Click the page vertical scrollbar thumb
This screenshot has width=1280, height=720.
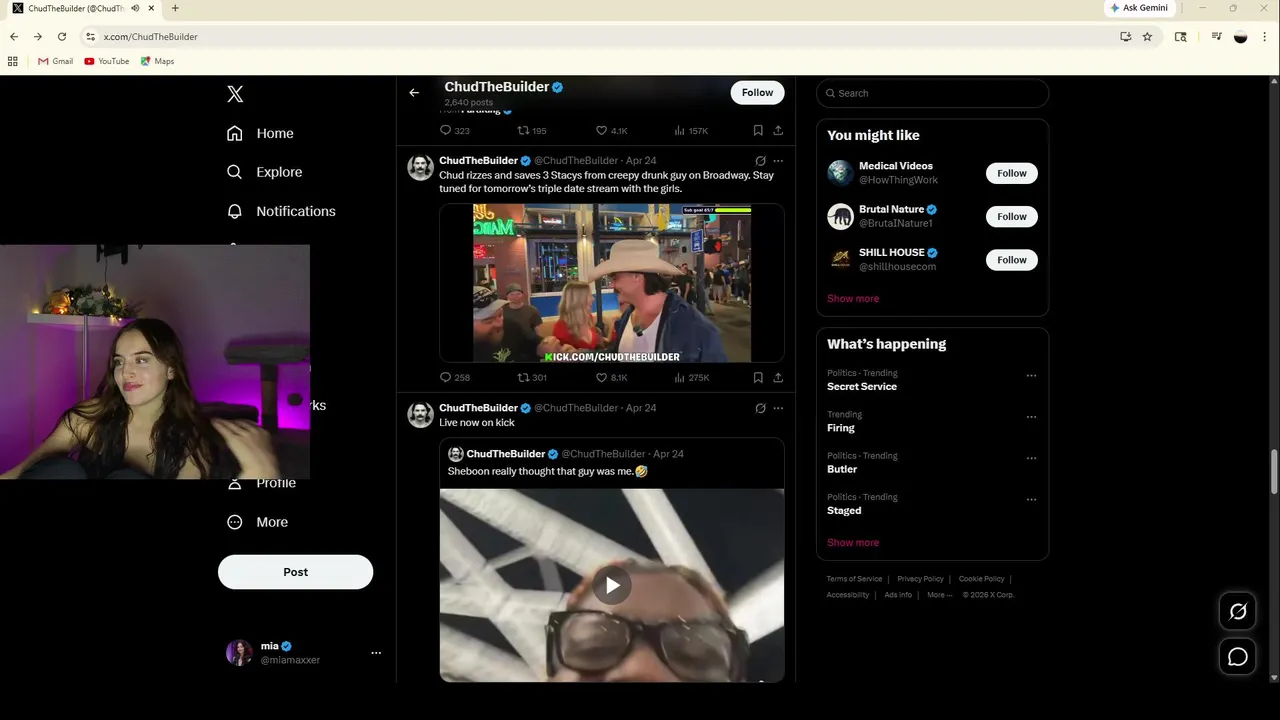click(1274, 472)
